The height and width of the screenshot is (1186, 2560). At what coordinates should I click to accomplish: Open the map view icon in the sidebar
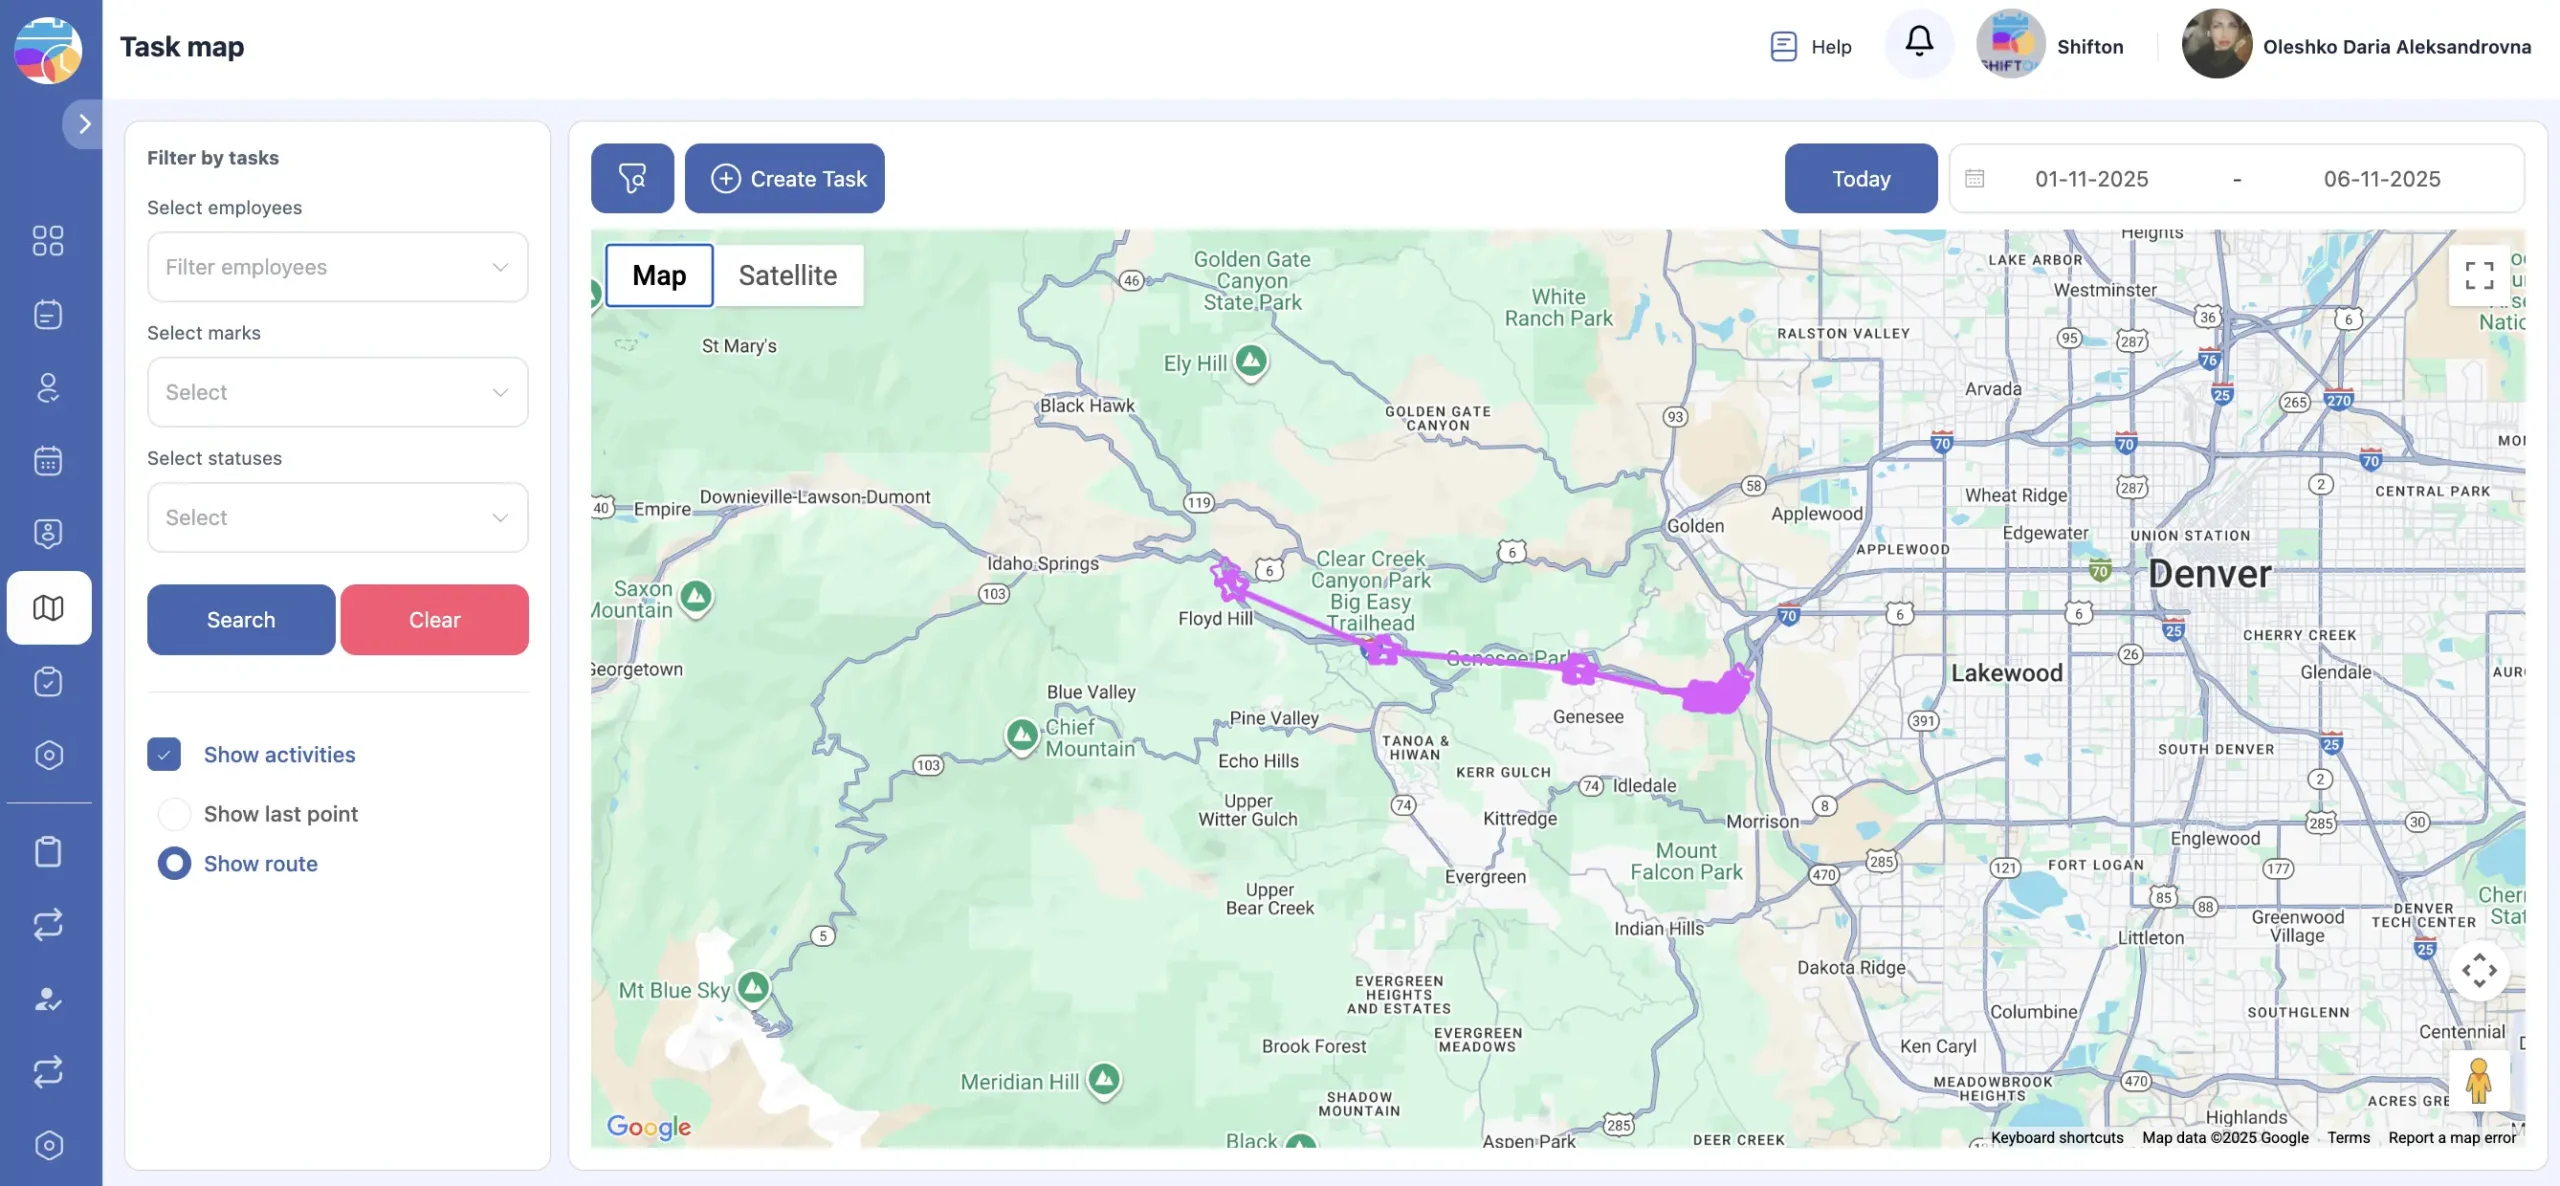point(48,607)
